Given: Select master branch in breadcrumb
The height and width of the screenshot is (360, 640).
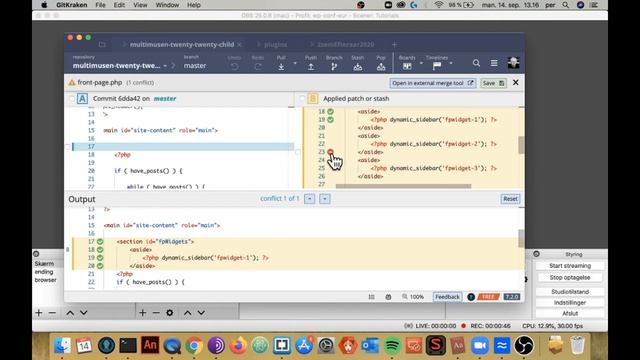Looking at the screenshot, I should tap(195, 65).
